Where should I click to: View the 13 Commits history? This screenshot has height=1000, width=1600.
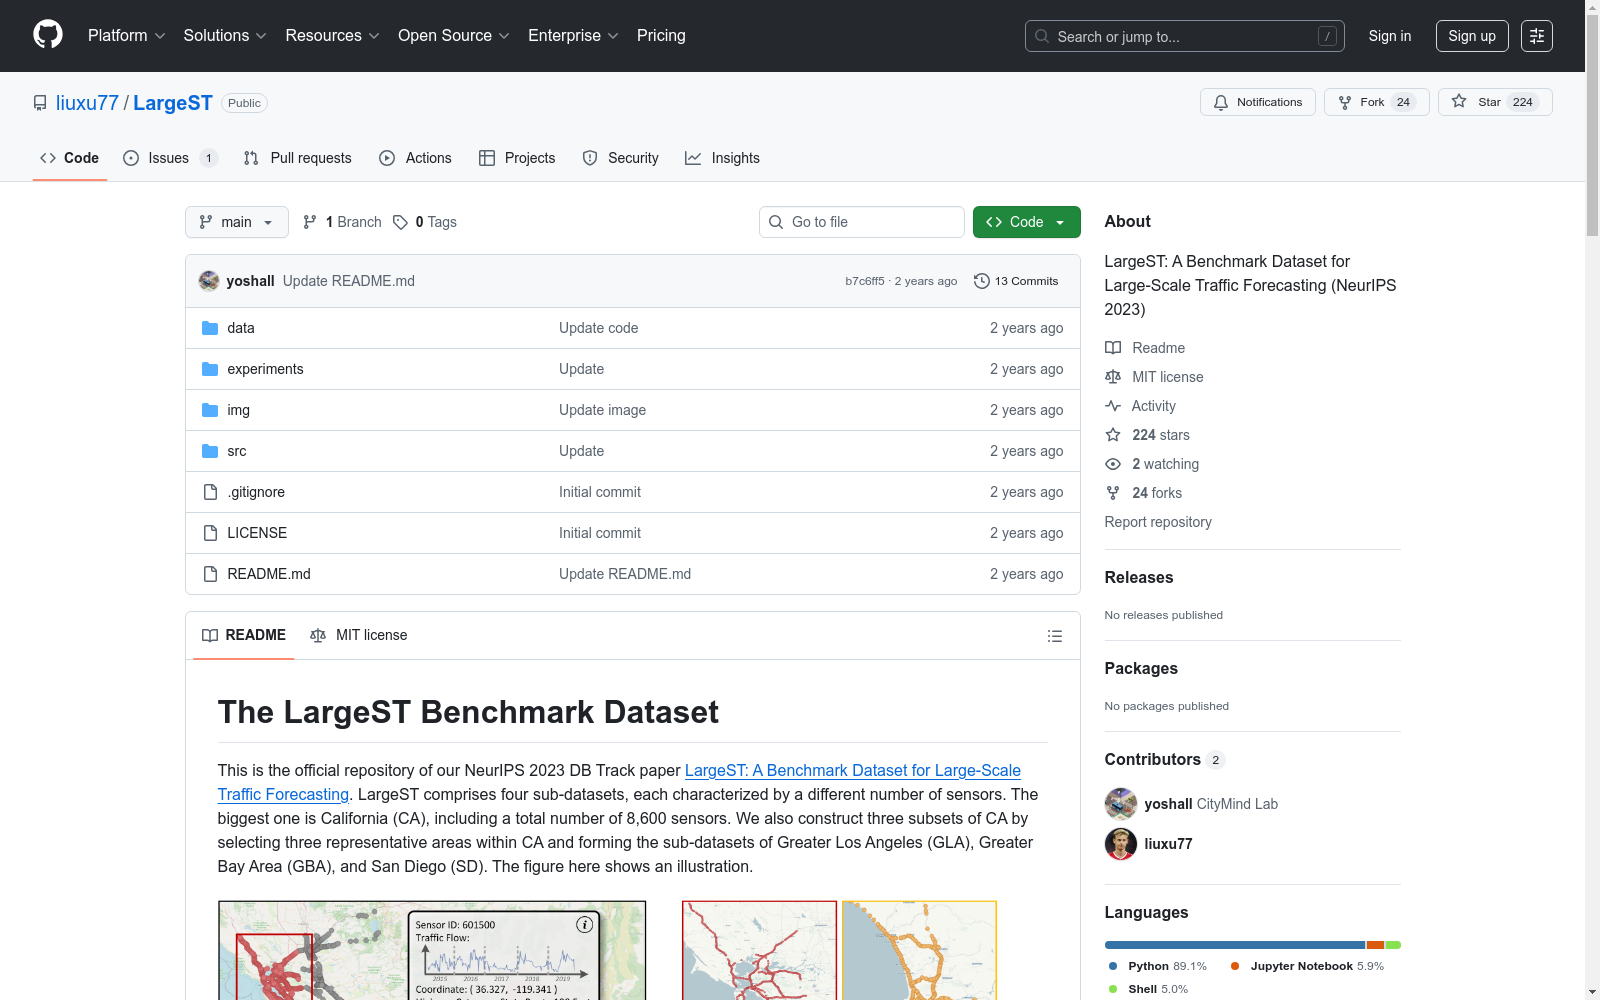pyautogui.click(x=1016, y=281)
